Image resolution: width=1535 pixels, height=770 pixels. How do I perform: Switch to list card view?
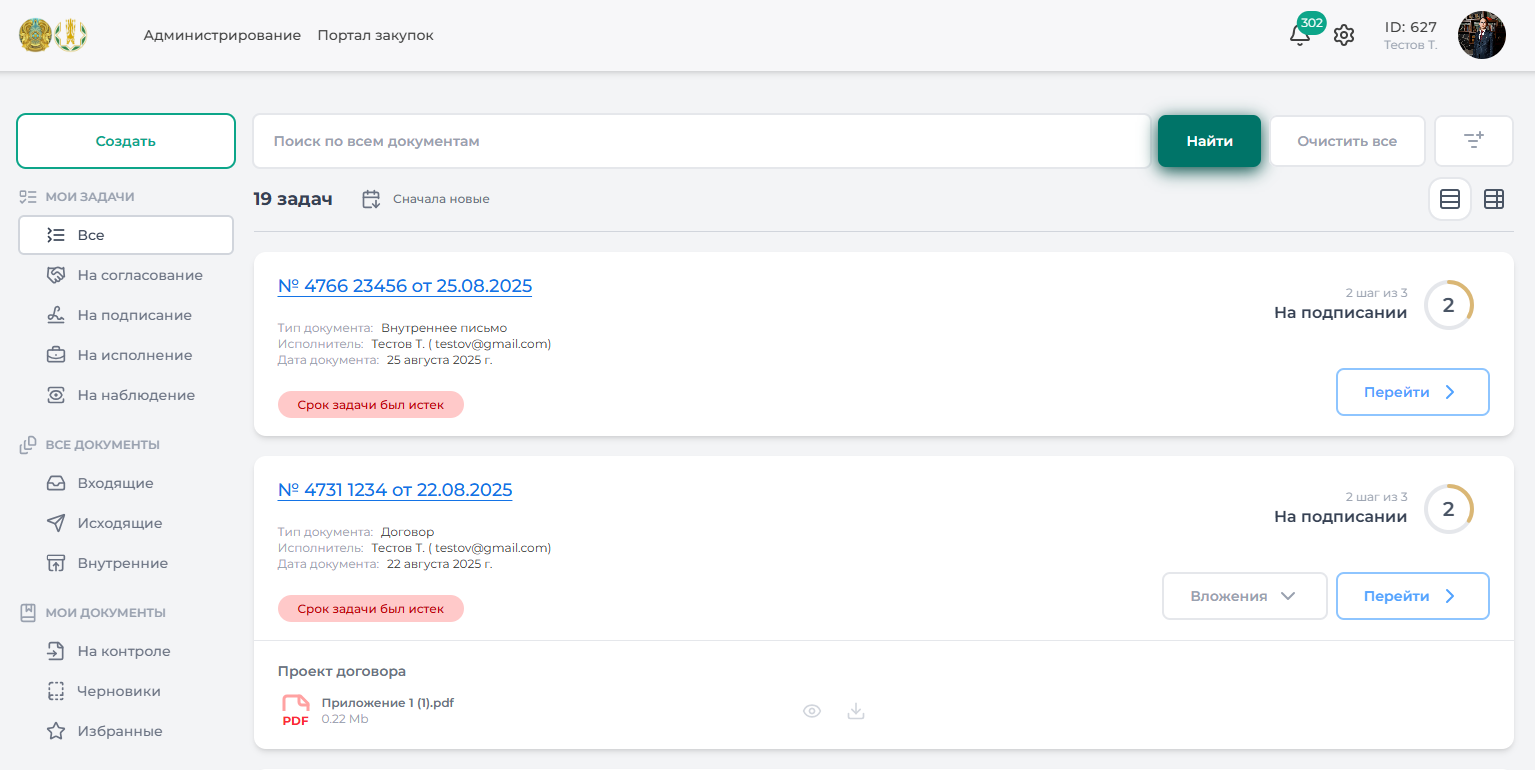[x=1449, y=199]
